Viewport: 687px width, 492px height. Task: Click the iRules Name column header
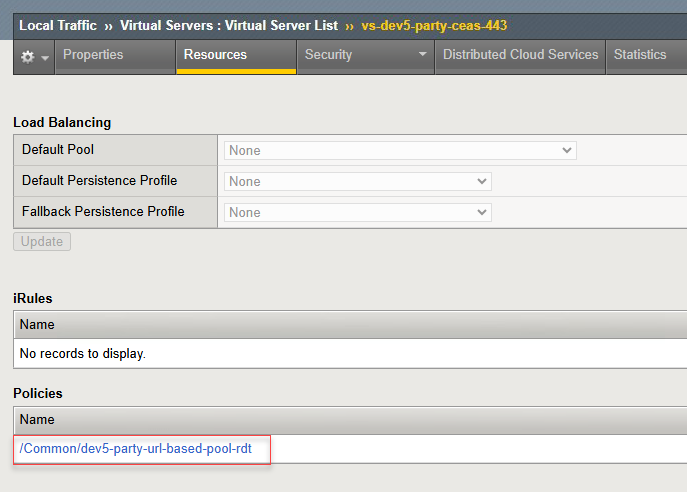(37, 324)
